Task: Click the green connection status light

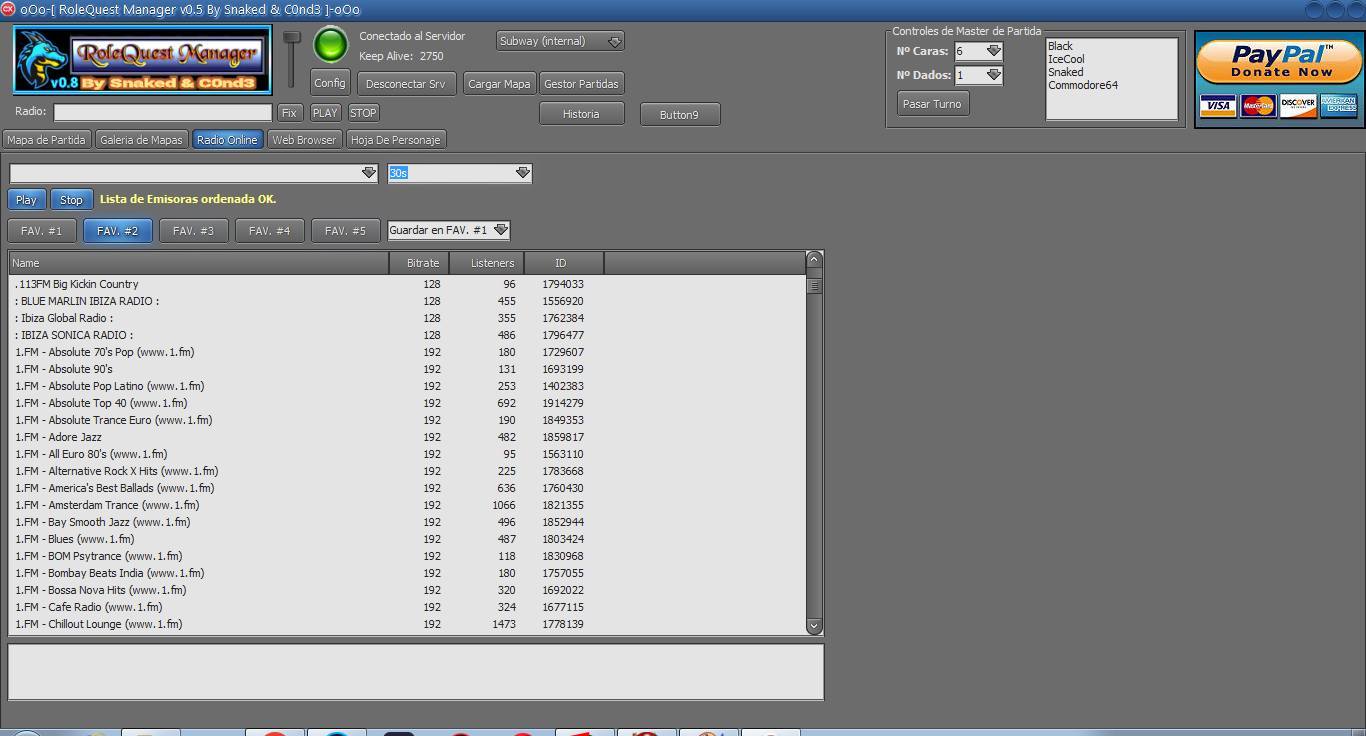Action: pos(330,45)
